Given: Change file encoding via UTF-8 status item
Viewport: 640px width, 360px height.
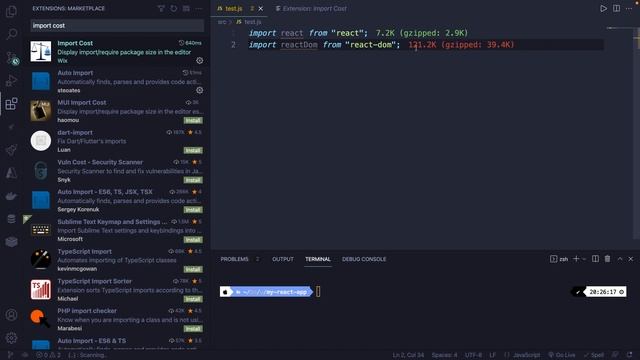Looking at the screenshot, I should coord(473,355).
